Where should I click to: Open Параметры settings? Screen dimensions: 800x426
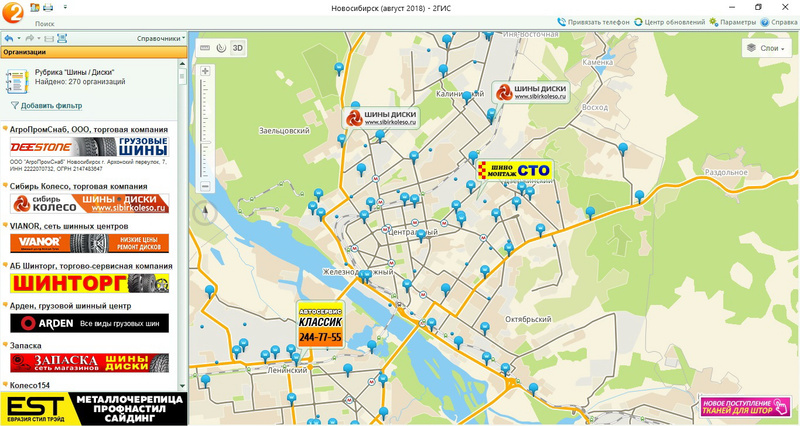[732, 22]
